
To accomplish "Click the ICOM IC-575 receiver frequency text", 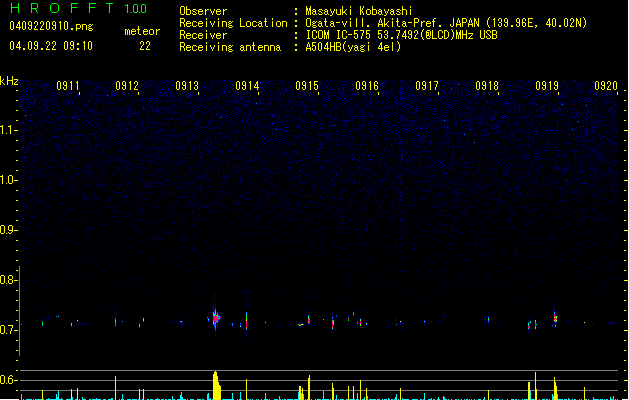I will [x=401, y=35].
